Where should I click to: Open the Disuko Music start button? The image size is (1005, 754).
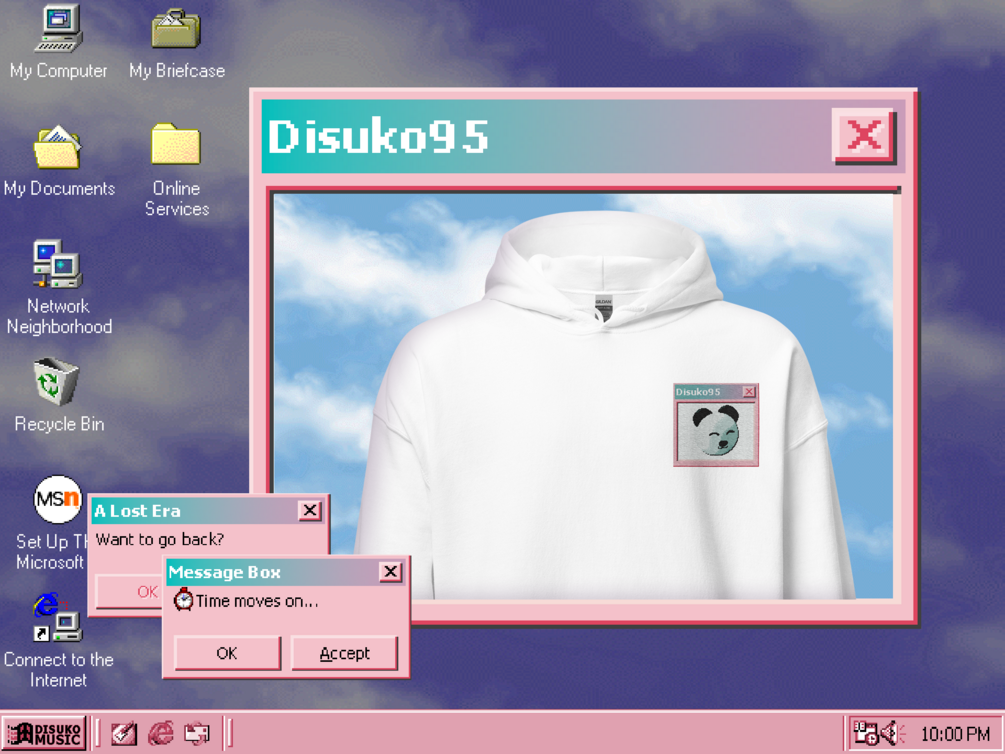[x=44, y=733]
